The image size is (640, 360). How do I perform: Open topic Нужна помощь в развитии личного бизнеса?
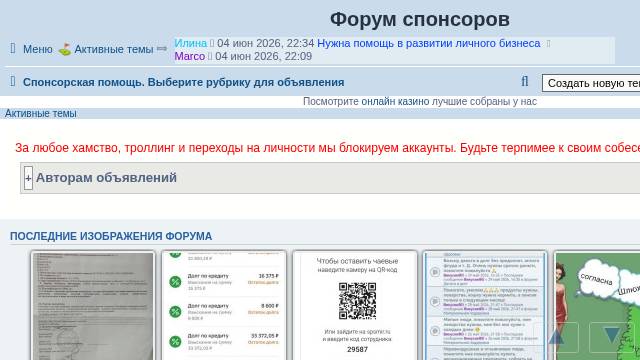[429, 43]
